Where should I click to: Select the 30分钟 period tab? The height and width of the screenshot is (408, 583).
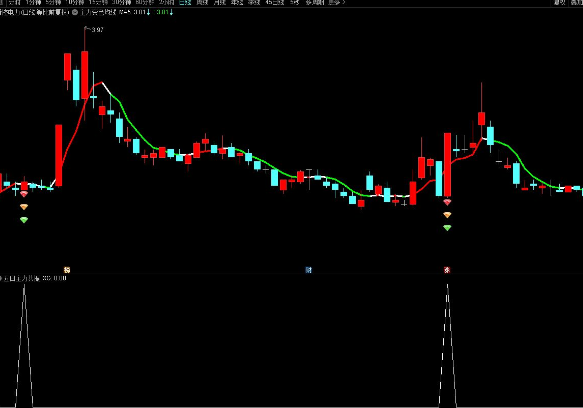[122, 3]
